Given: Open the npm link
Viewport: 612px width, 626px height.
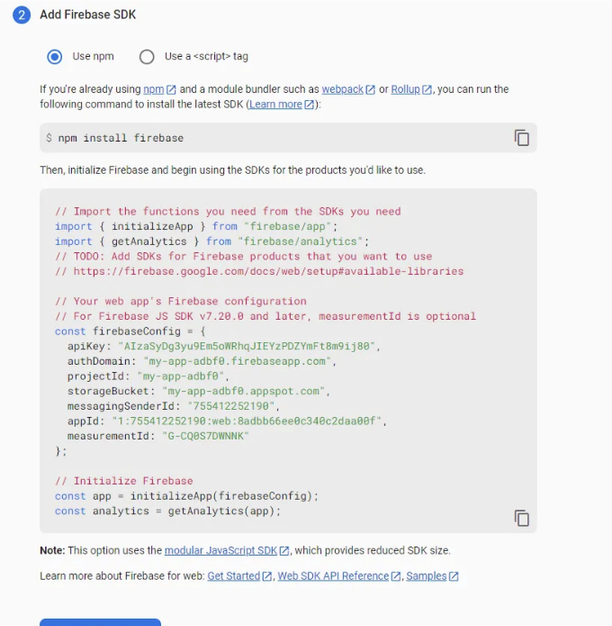Looking at the screenshot, I should click(154, 89).
